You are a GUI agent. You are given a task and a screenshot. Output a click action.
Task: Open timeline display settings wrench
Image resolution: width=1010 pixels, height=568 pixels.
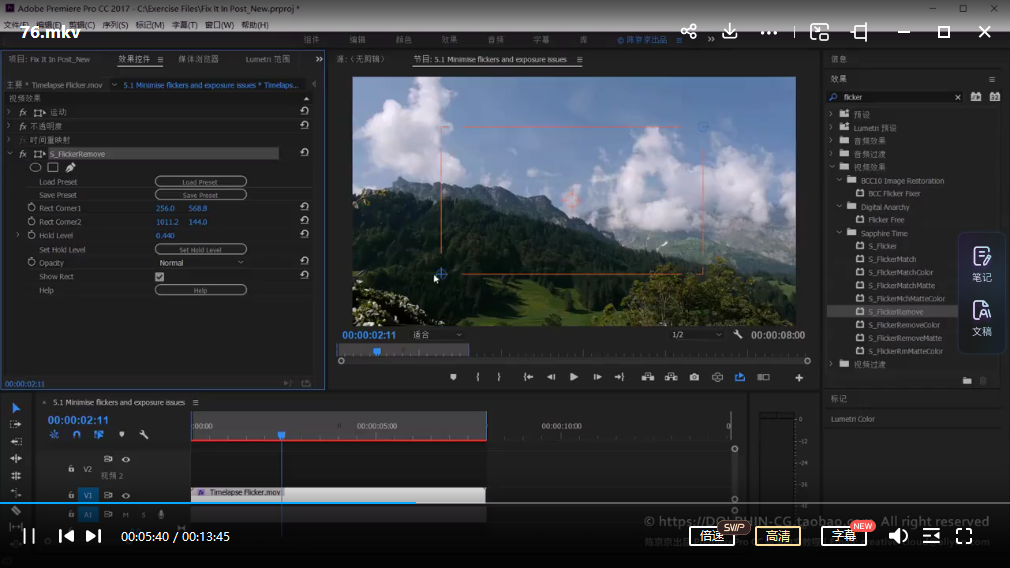tap(144, 435)
